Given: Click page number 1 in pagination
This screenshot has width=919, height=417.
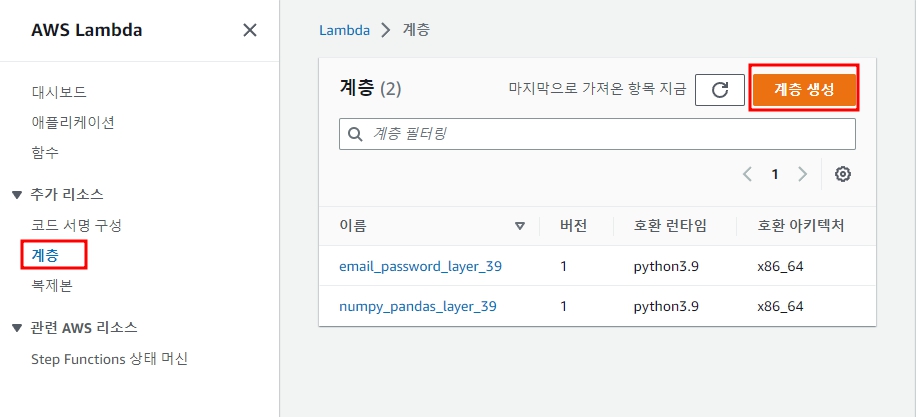Looking at the screenshot, I should (x=775, y=174).
